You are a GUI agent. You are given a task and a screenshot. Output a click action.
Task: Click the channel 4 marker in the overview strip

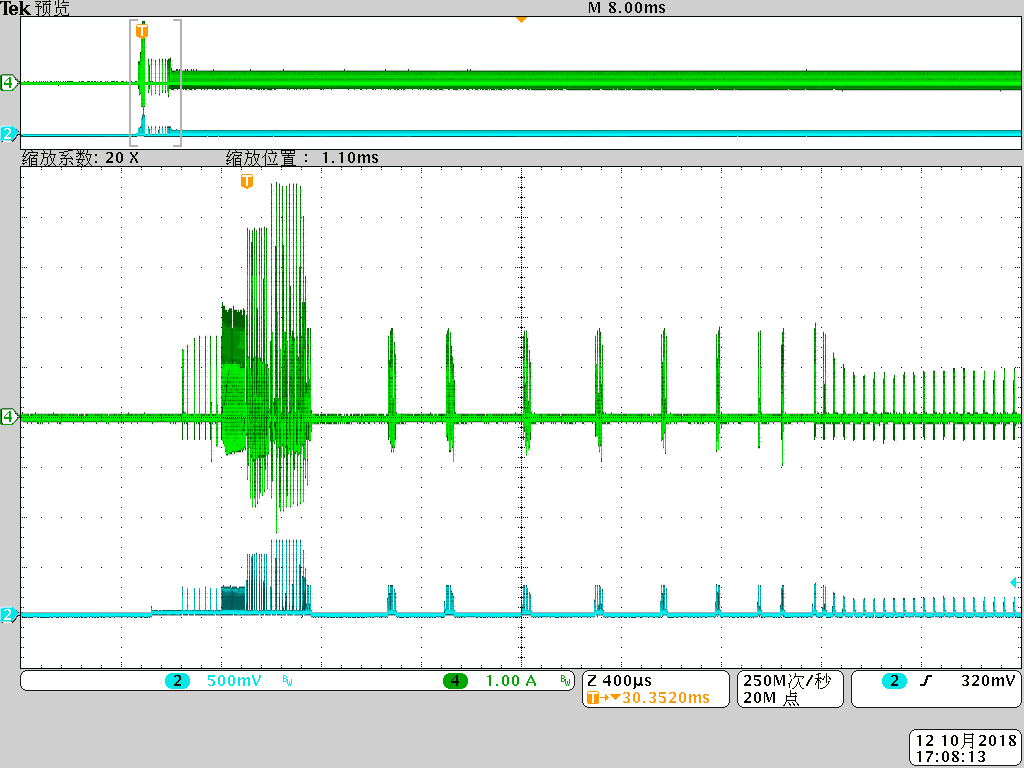pyautogui.click(x=9, y=83)
